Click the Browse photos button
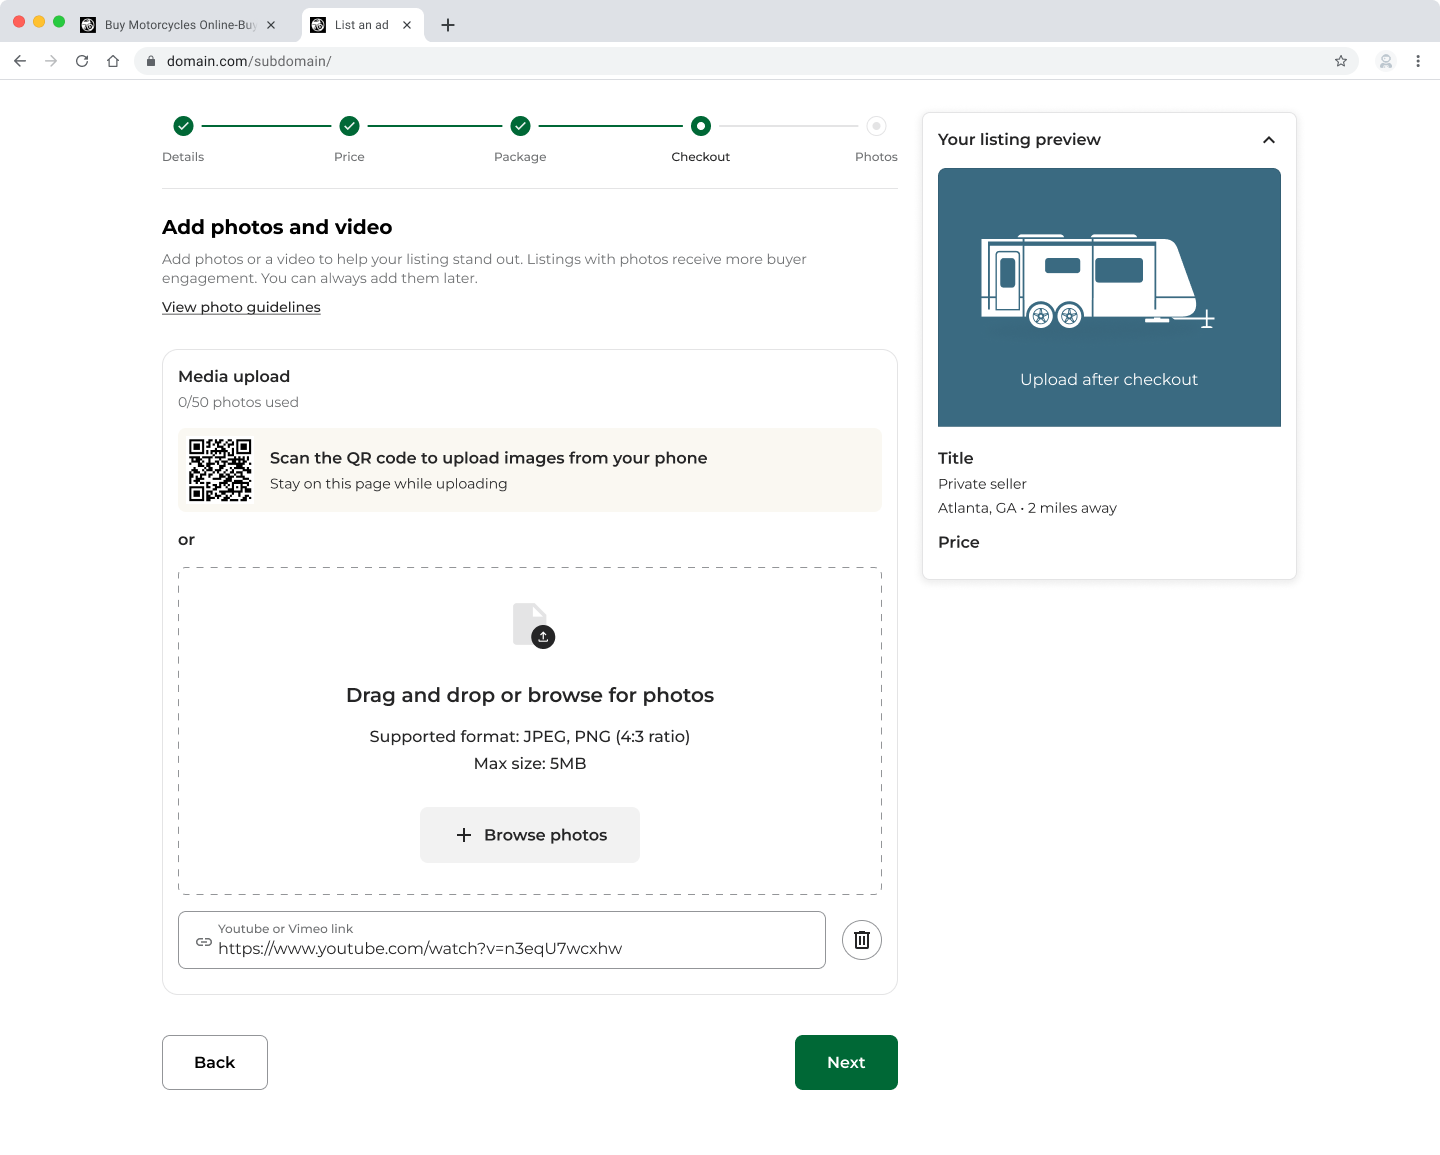This screenshot has height=1155, width=1440. pos(530,835)
